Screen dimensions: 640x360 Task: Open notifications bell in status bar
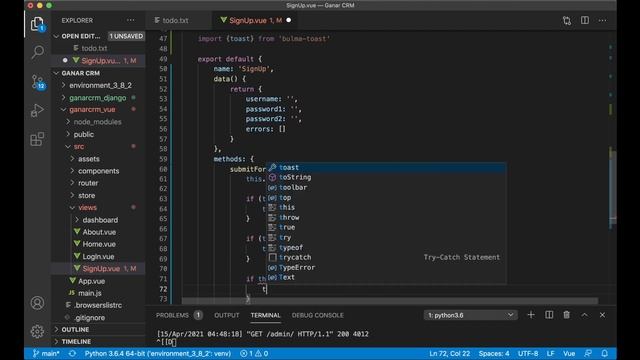point(604,353)
